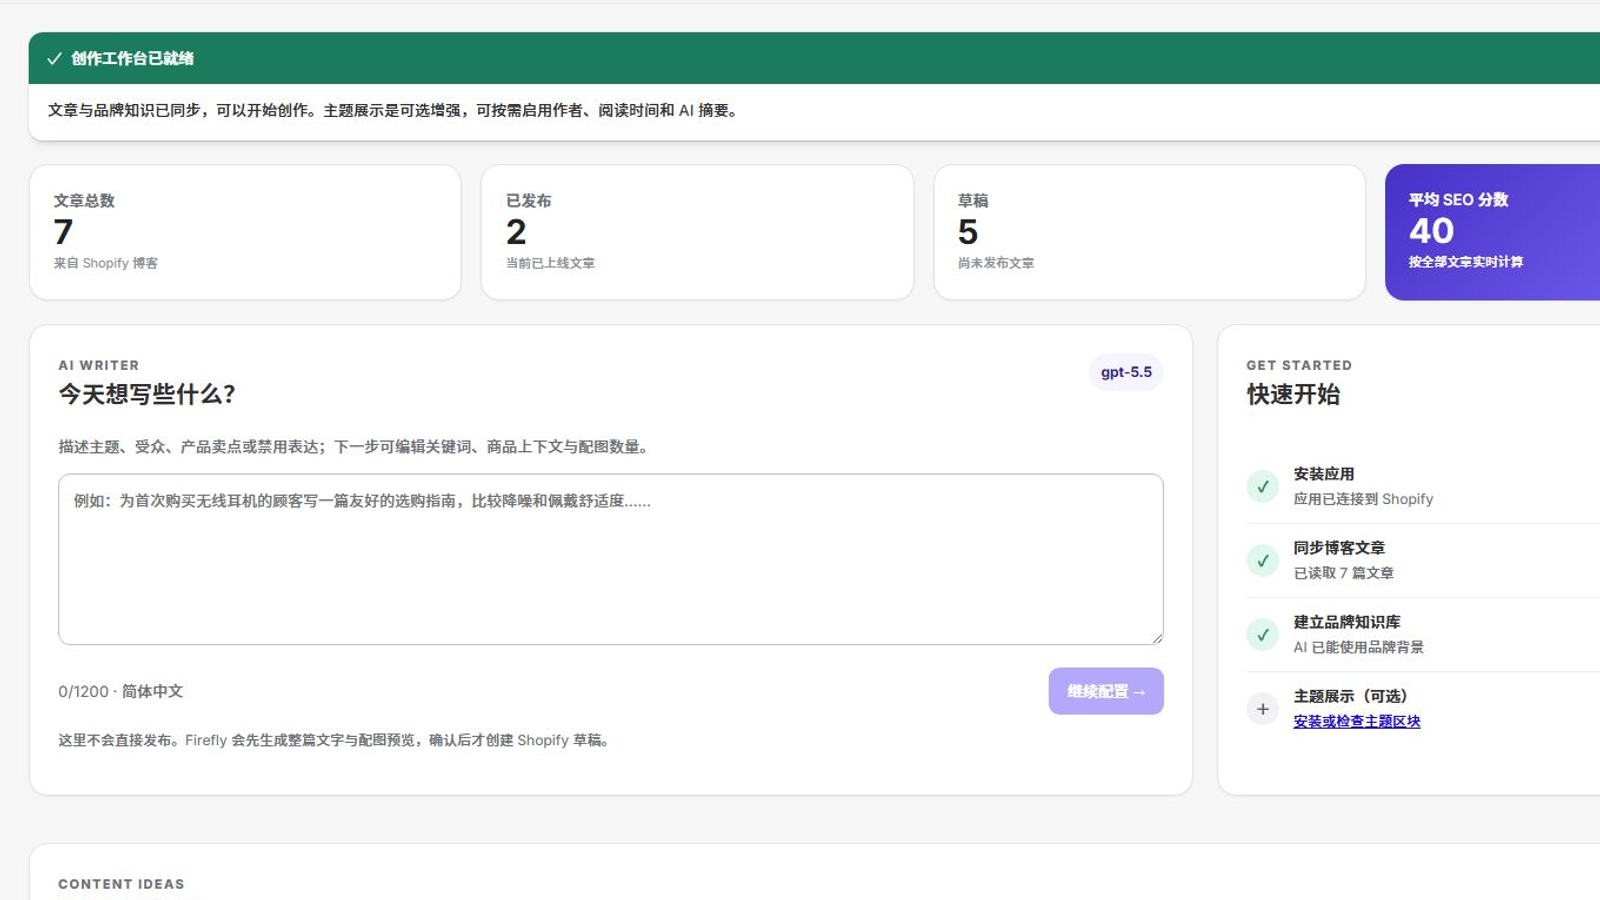The image size is (1600, 900).
Task: Click the note starting 这里不会直接发布
Action: (336, 741)
